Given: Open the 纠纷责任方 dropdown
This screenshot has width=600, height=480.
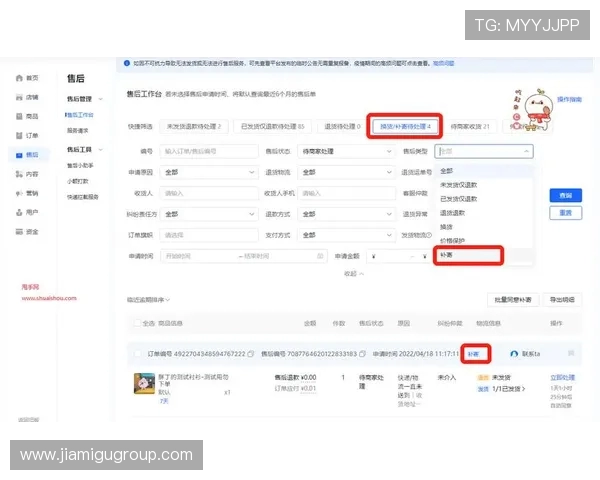Looking at the screenshot, I should click(209, 214).
